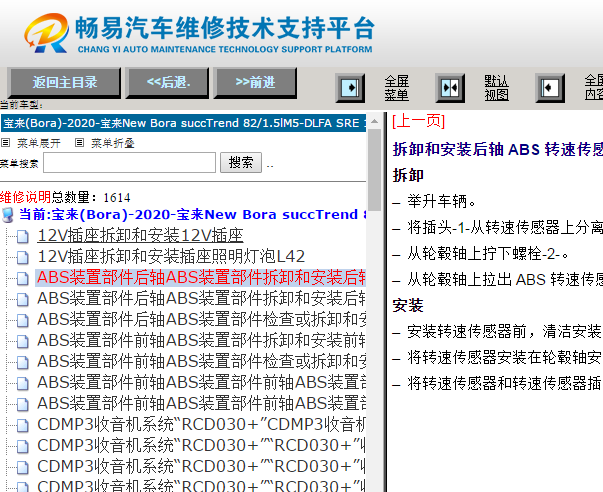Click the scroll-up arrow of menu panel

point(374,121)
